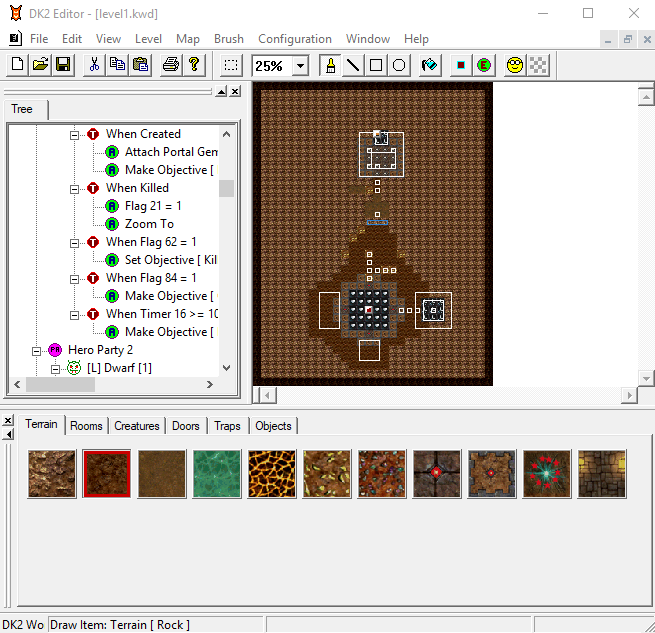Click the Open folder toolbar icon
Screen dimensions: 655x633
[41, 65]
